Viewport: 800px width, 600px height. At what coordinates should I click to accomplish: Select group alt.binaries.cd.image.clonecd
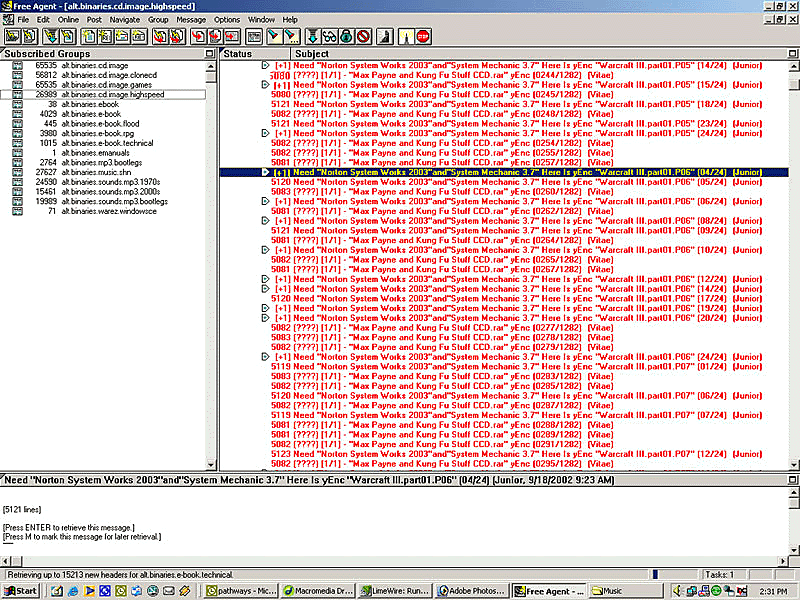[109, 75]
